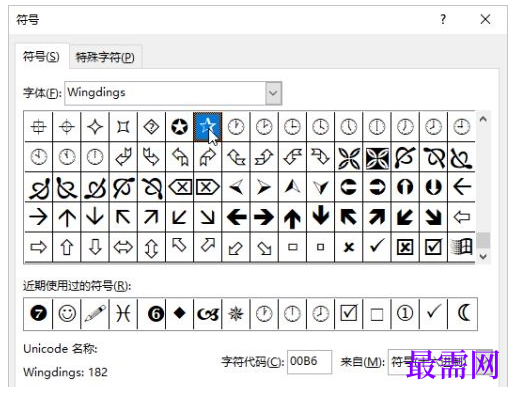This screenshot has height=396, width=518.
Task: Pick the black four-petal flower on white symbol
Action: (x=349, y=157)
